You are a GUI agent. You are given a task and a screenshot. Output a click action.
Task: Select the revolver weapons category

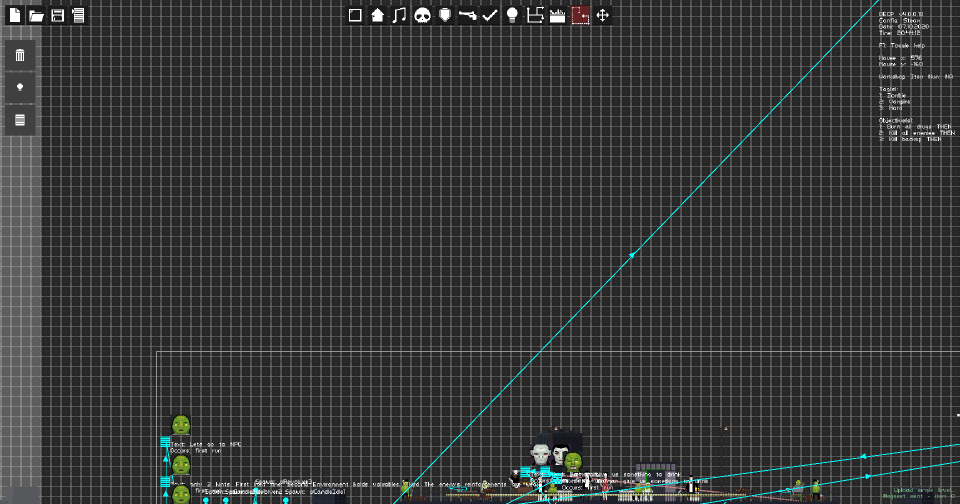(467, 15)
